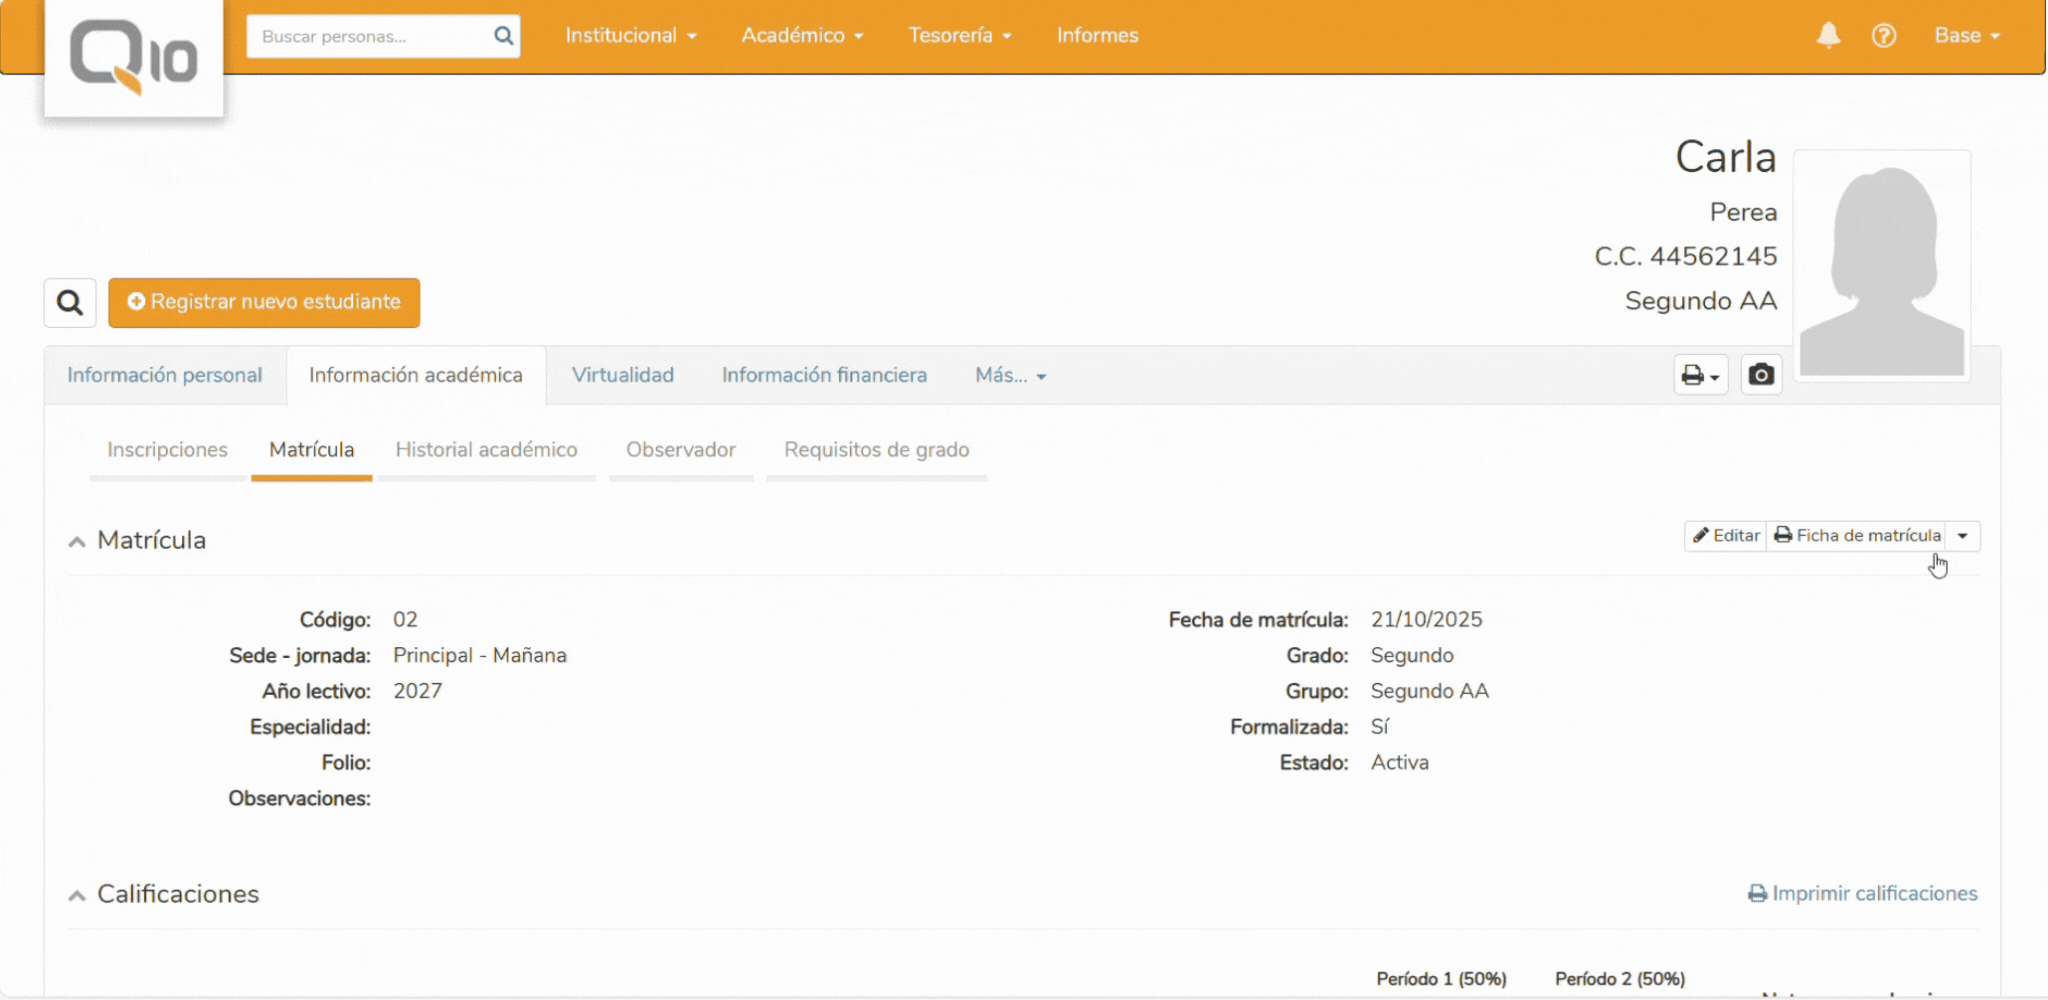Expand the Tesorería menu
This screenshot has height=1000, width=2048.
(x=959, y=35)
